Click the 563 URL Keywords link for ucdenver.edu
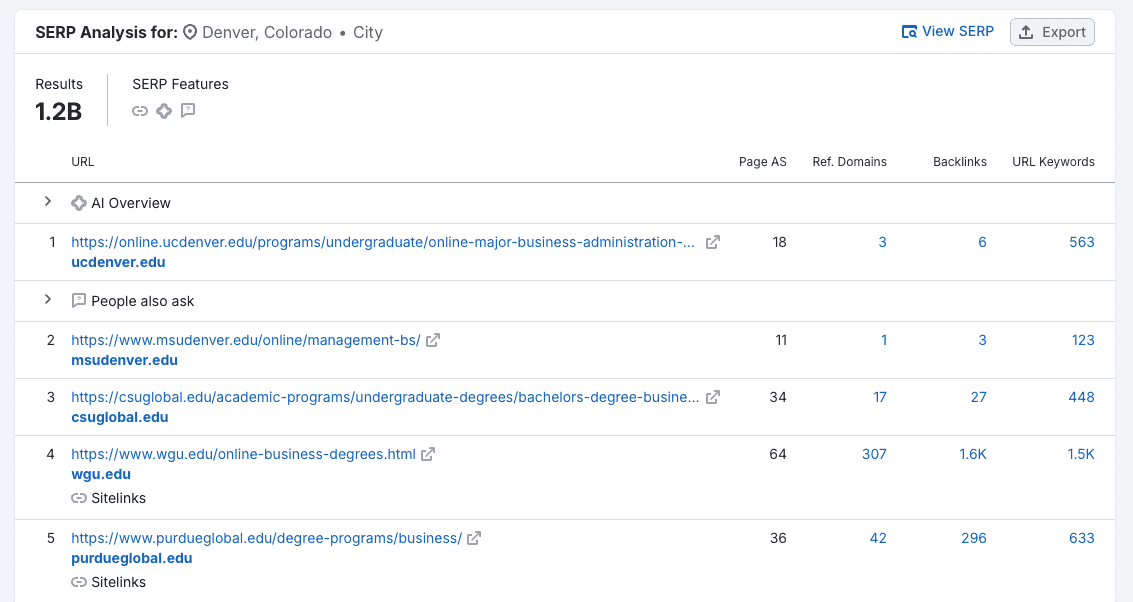The width and height of the screenshot is (1133, 602). pyautogui.click(x=1082, y=242)
